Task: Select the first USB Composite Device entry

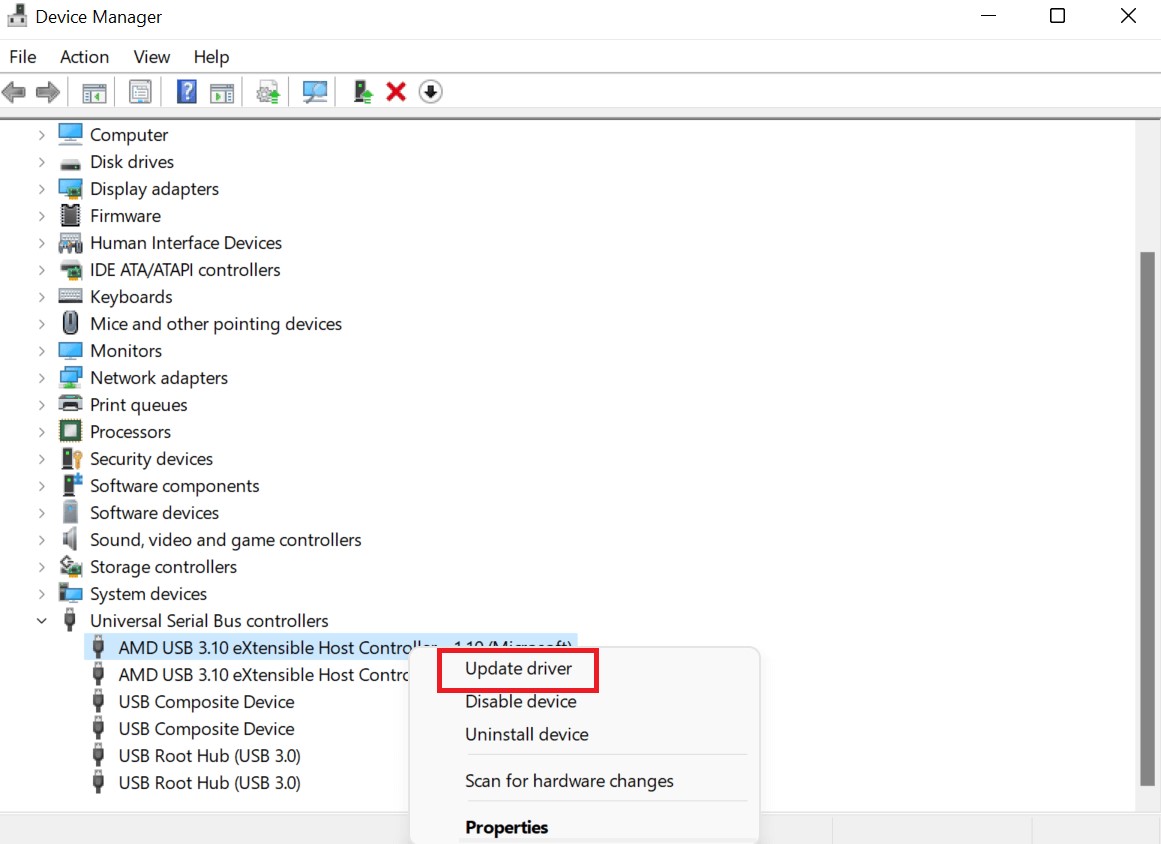Action: (206, 702)
